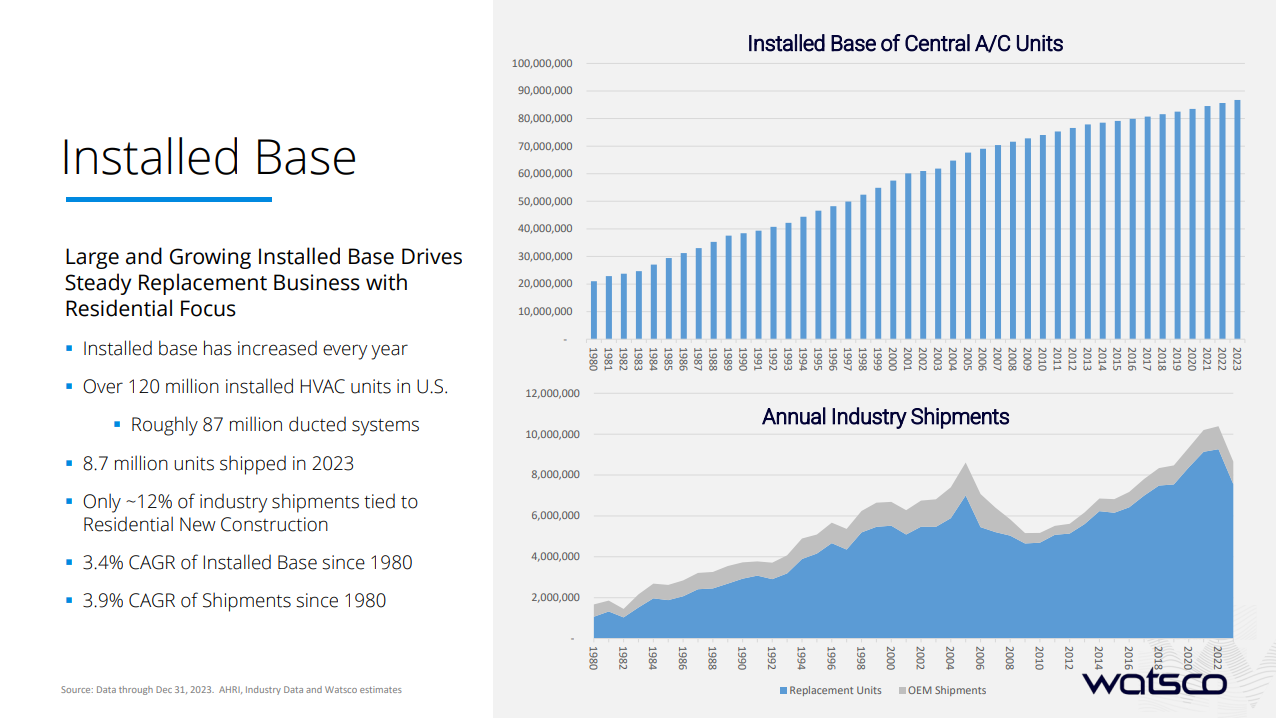Click the source footnote 'Data through Dec 31, 2023'
The image size is (1276, 718).
pyautogui.click(x=231, y=690)
